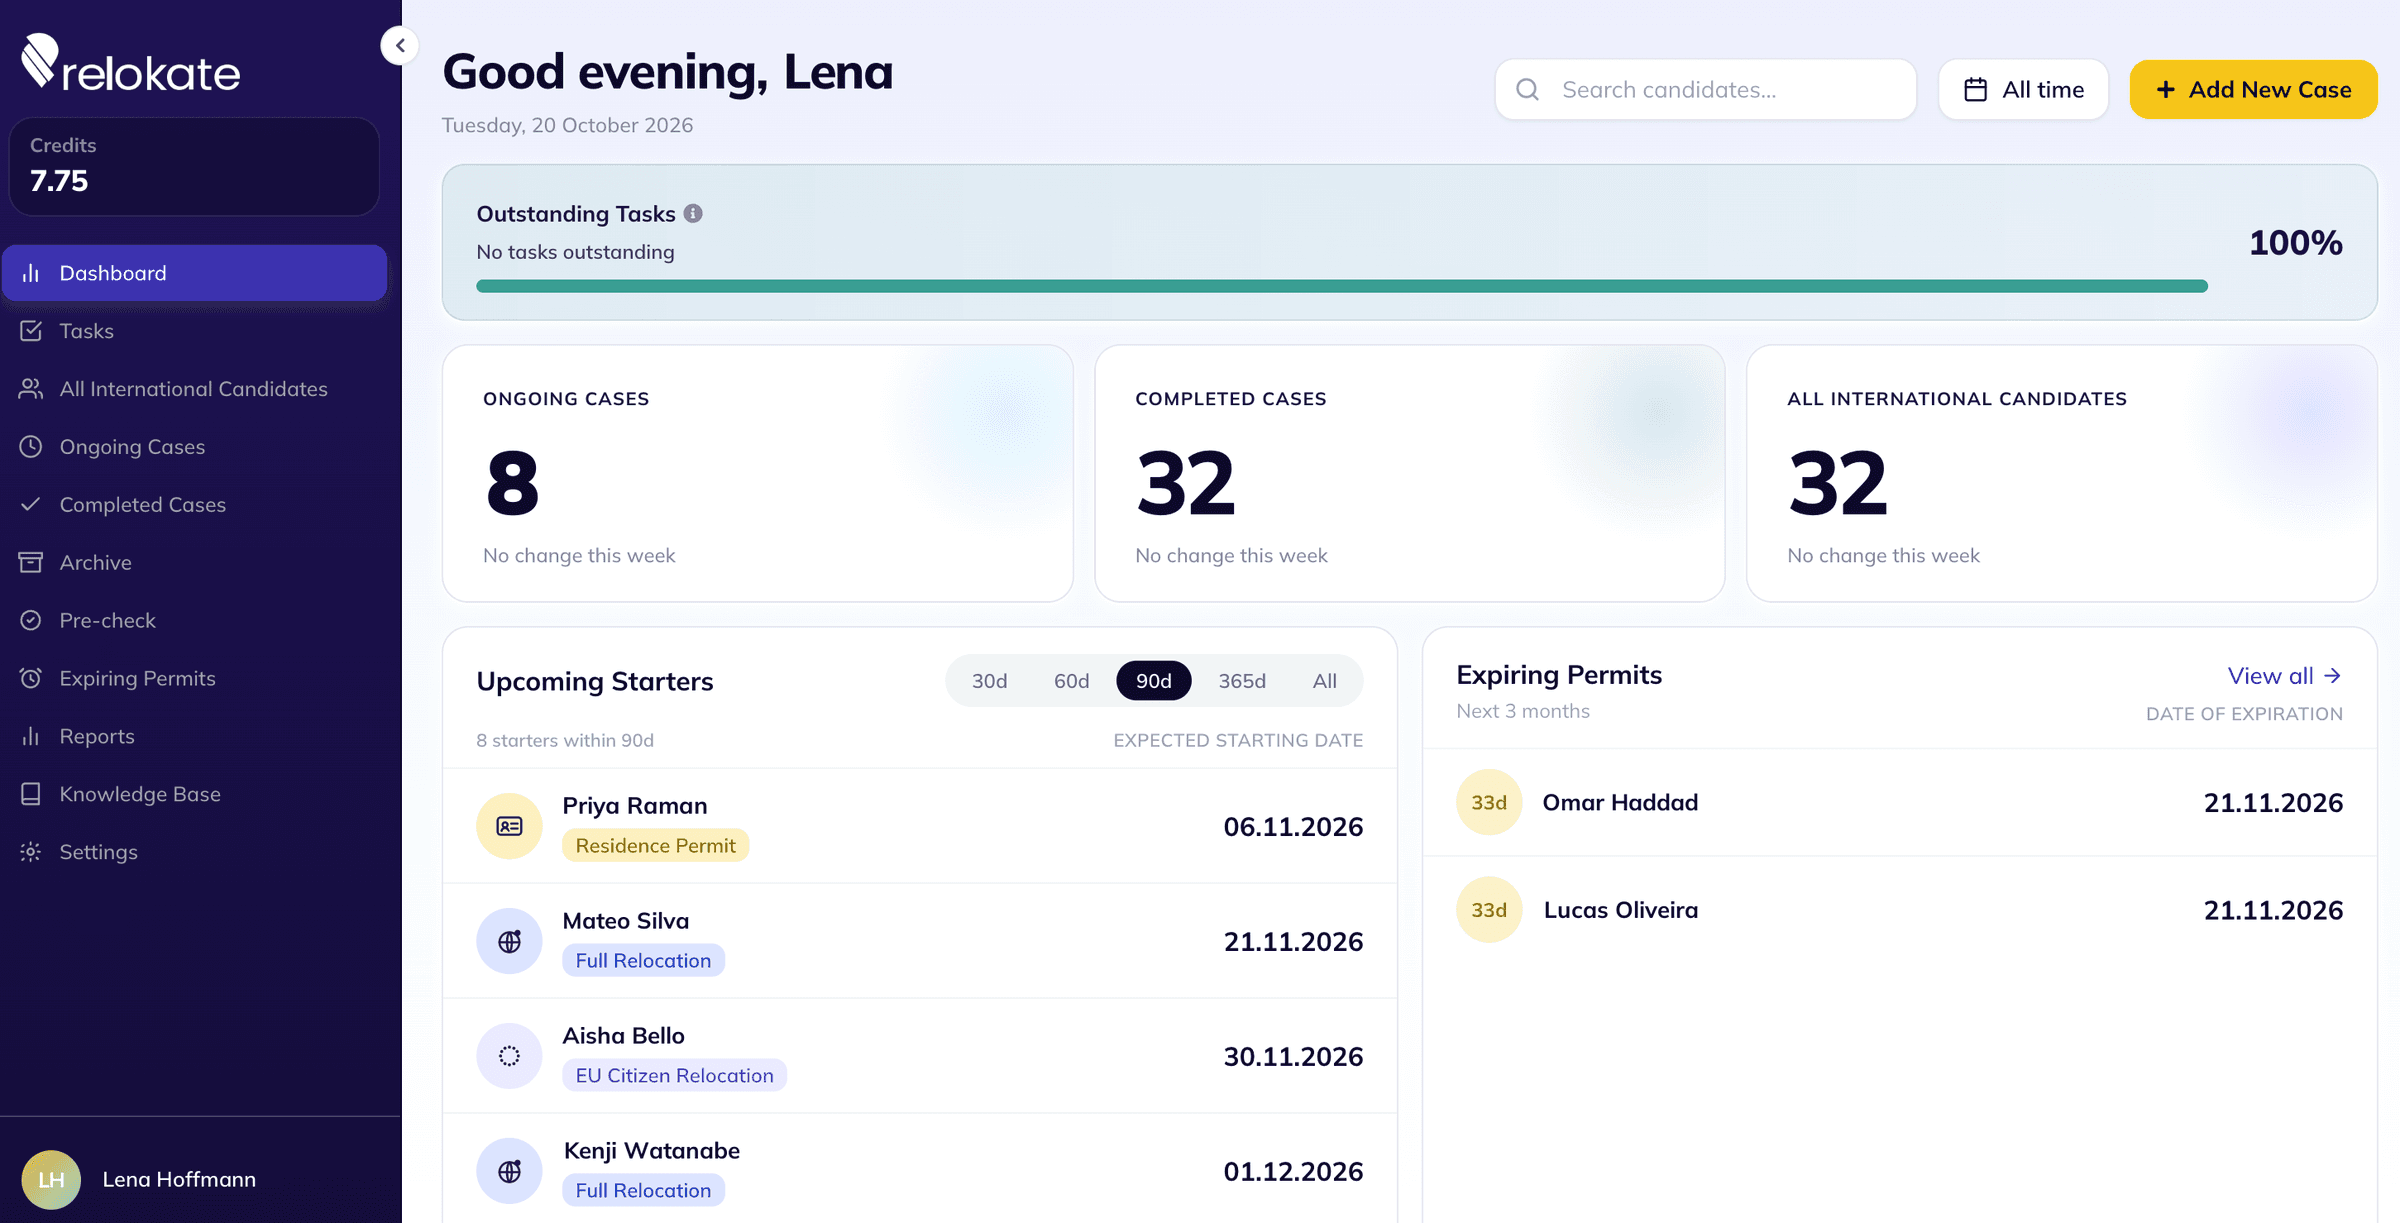Click the Tasks checkbox icon in sidebar
Screen dimensions: 2400x1223
[31, 331]
